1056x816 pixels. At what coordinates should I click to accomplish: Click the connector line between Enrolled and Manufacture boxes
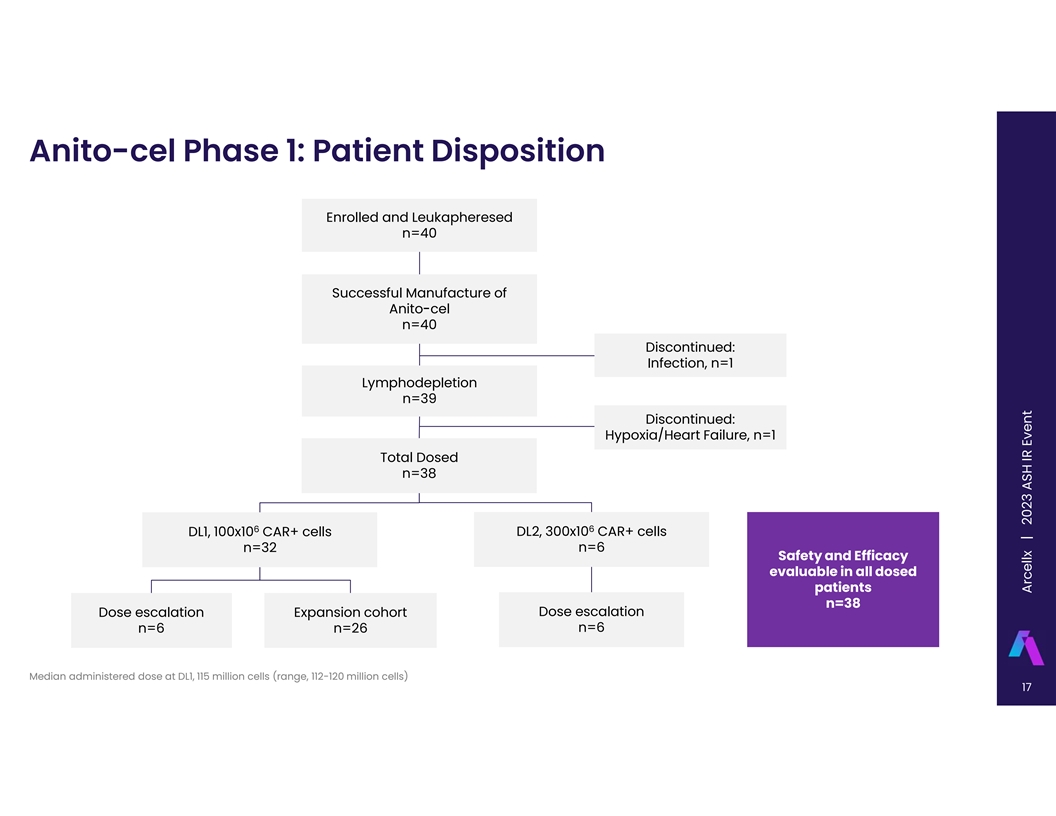(x=419, y=263)
